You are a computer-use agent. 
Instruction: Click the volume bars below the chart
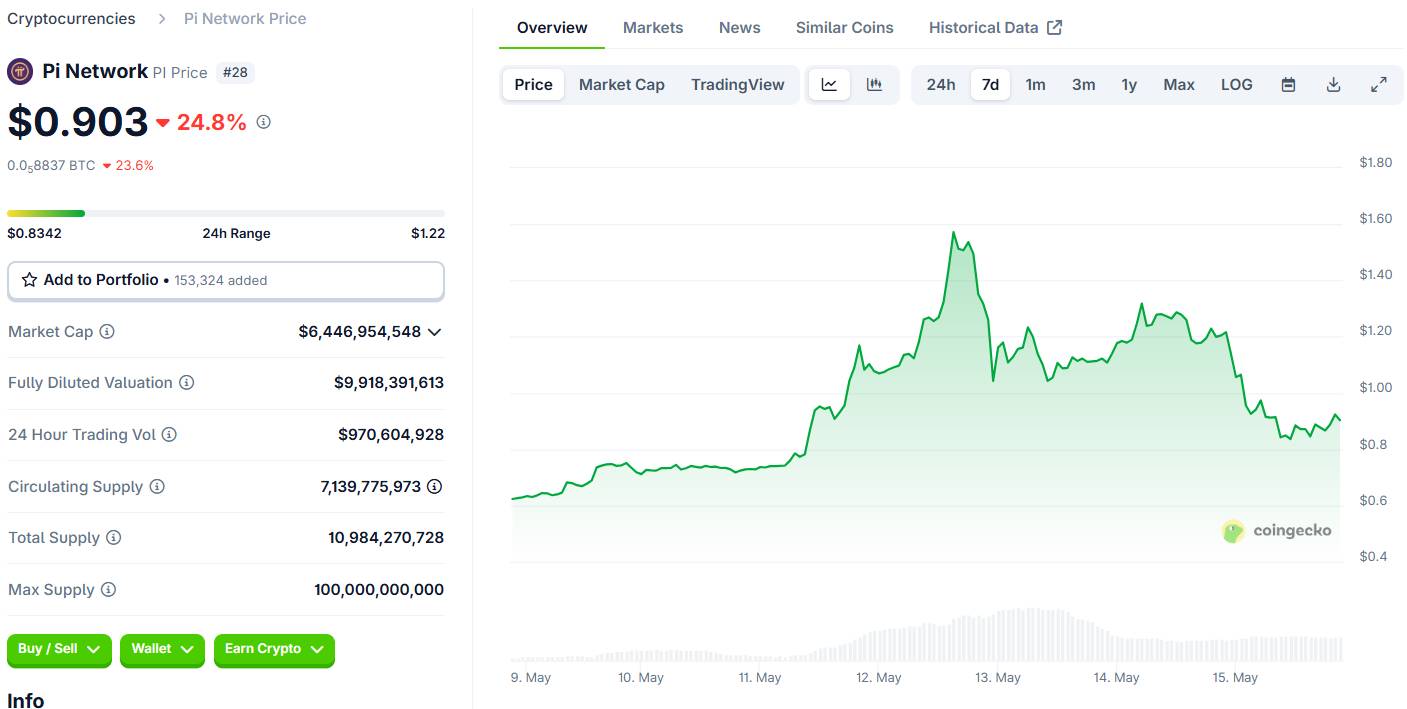tap(925, 635)
